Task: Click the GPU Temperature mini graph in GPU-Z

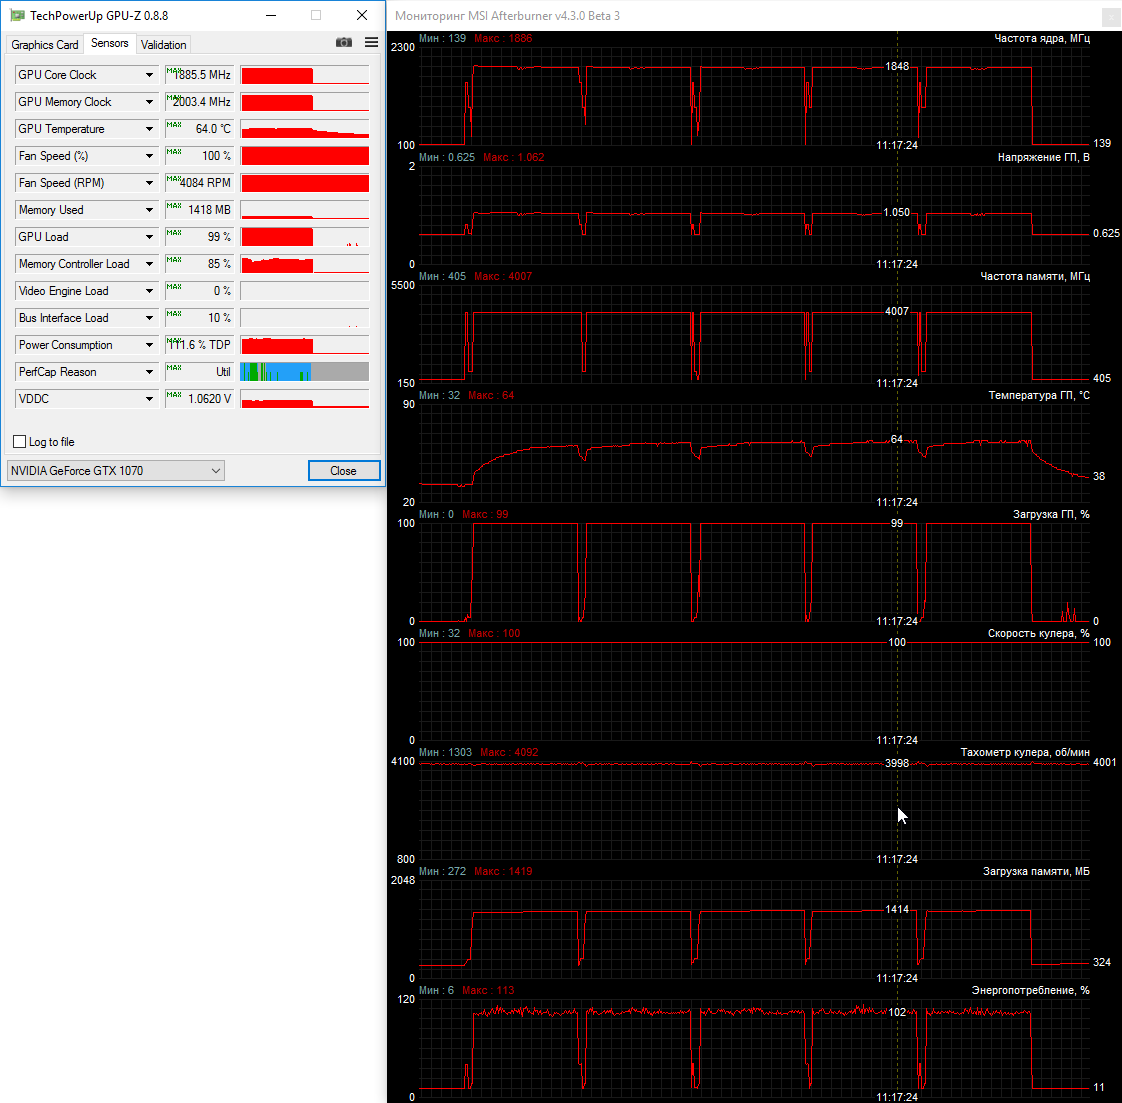Action: (x=304, y=129)
